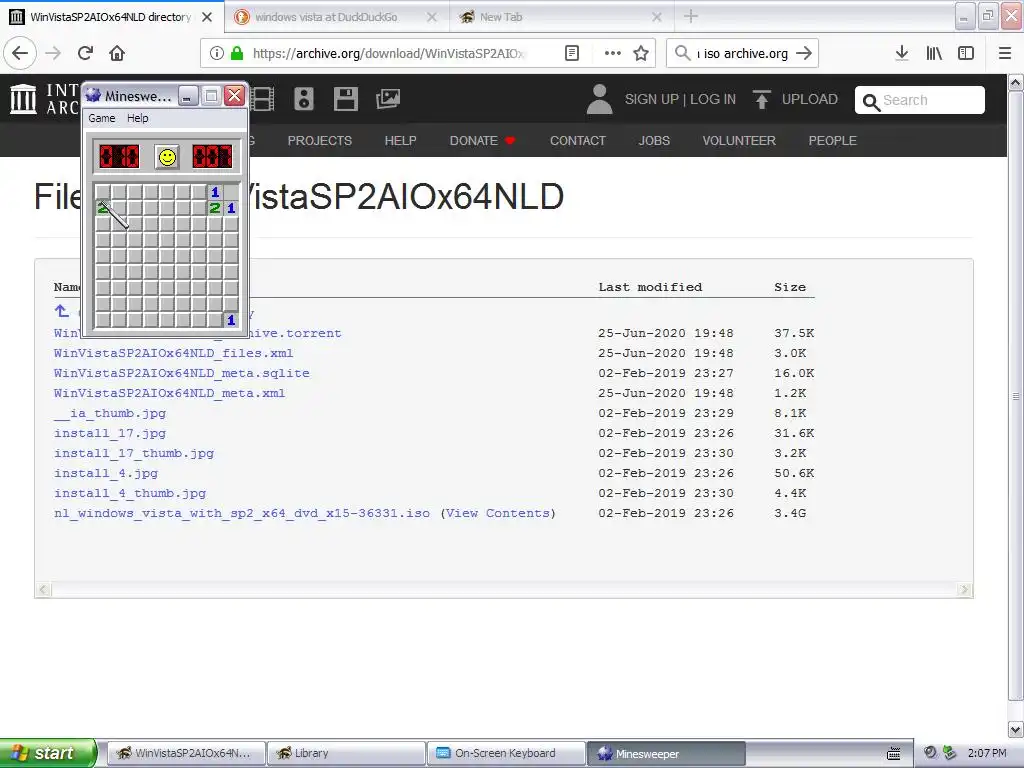Open the VOLUNTEER page

[739, 140]
